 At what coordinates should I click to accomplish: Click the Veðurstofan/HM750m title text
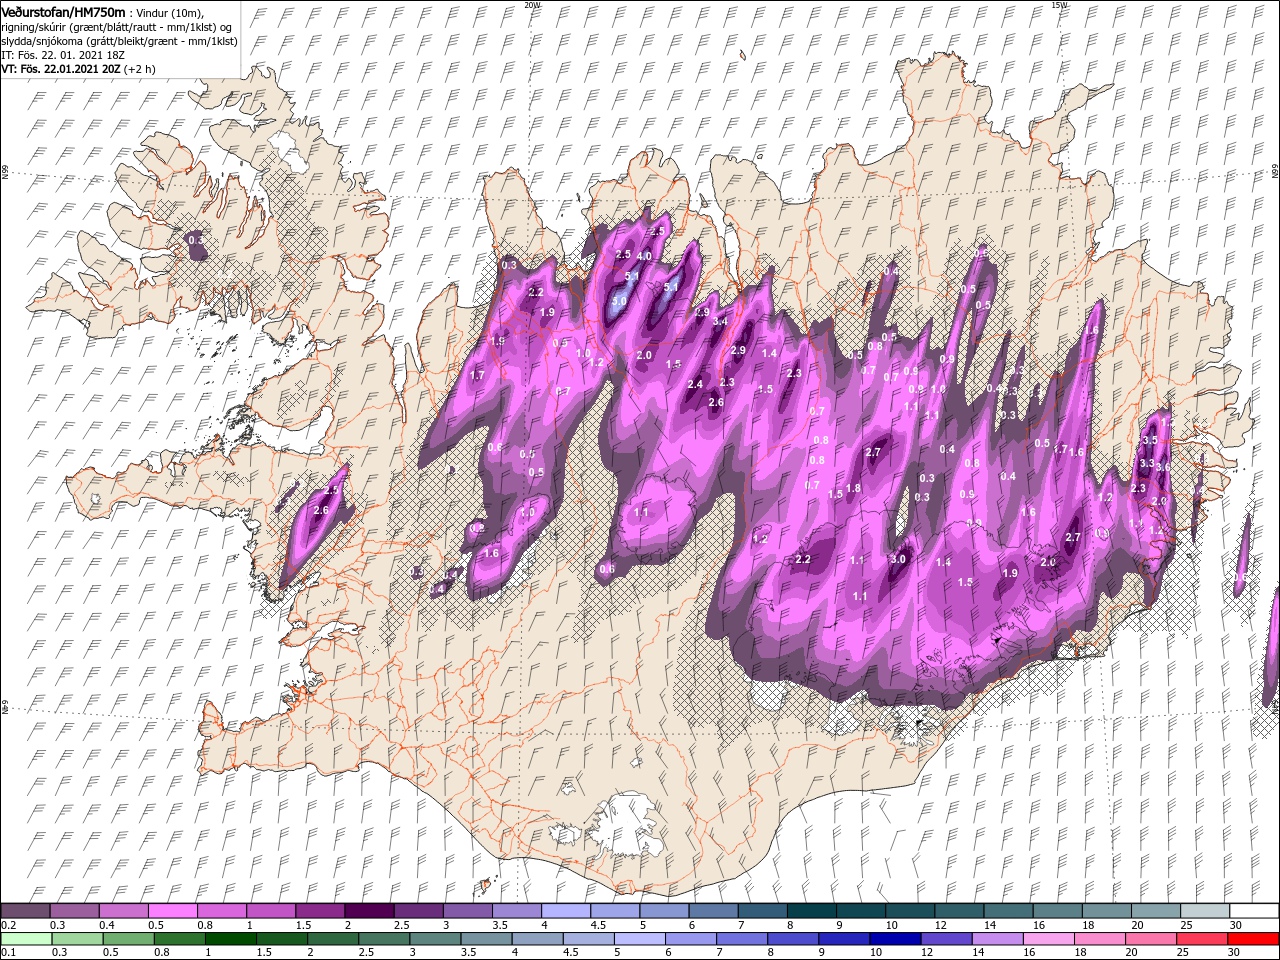pos(63,11)
